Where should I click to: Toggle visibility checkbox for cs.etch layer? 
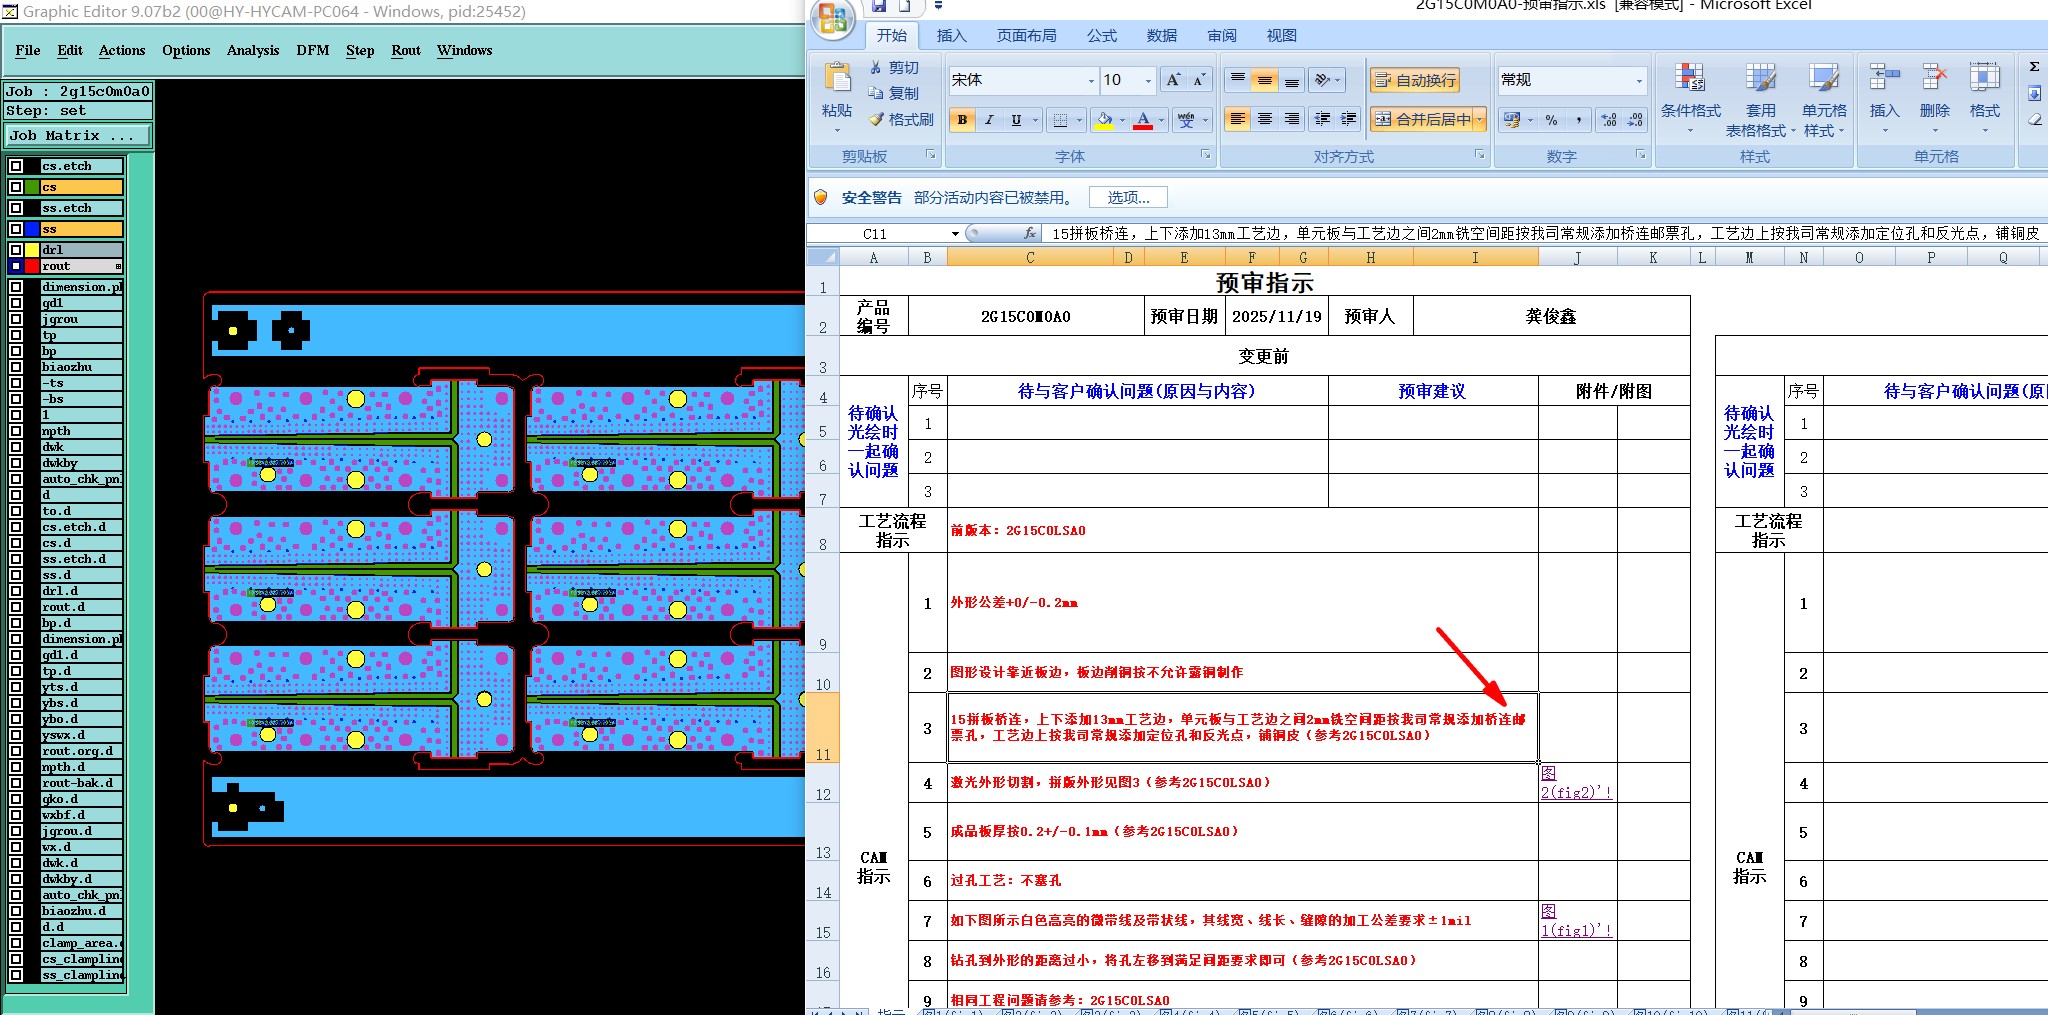coord(16,166)
